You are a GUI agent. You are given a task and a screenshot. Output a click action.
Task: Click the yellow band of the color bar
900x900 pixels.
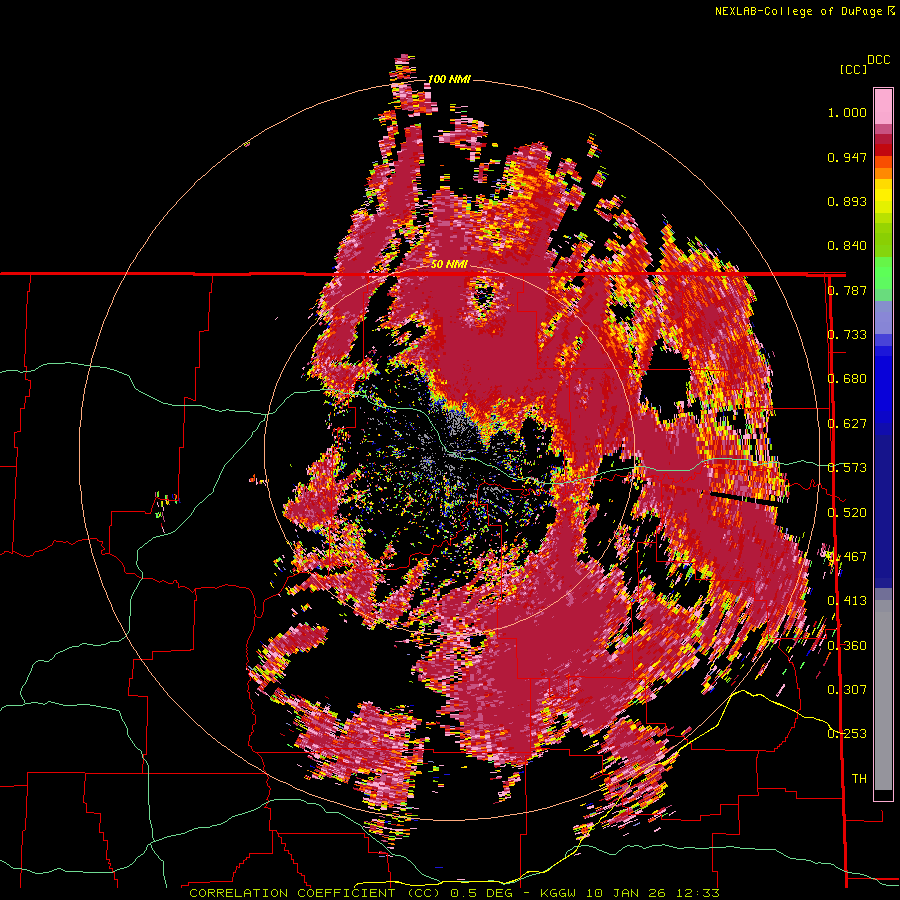tap(883, 196)
